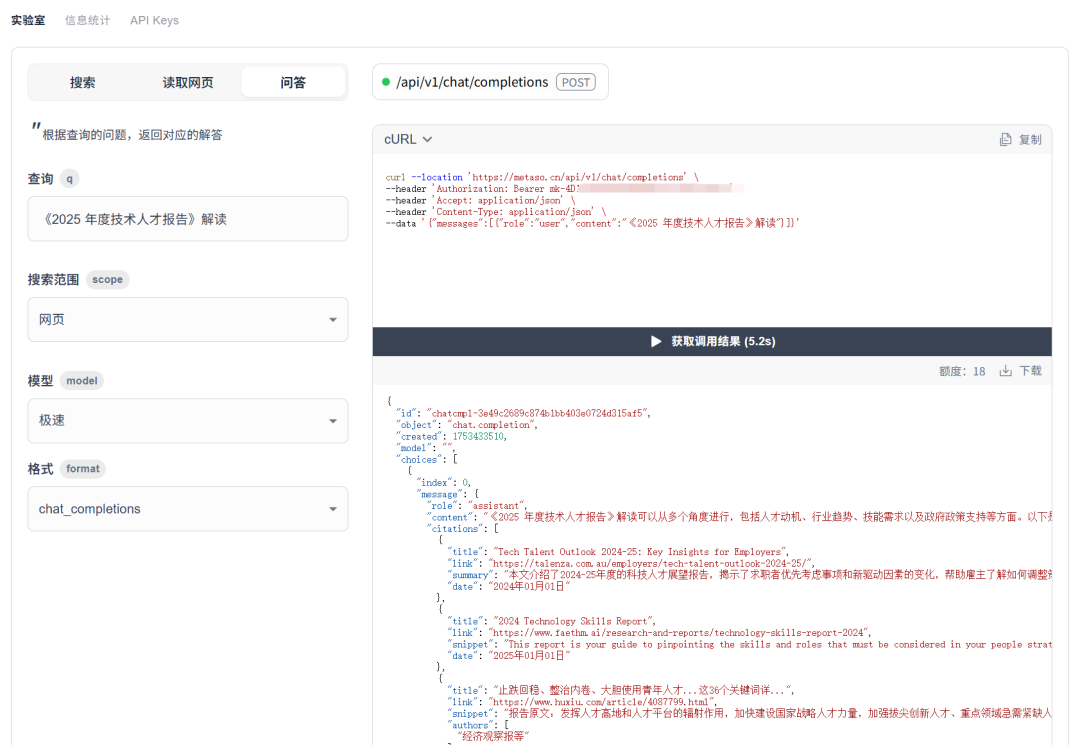This screenshot has height=745, width=1080.
Task: Click the scope badge beside 搜索范围
Action: point(107,280)
